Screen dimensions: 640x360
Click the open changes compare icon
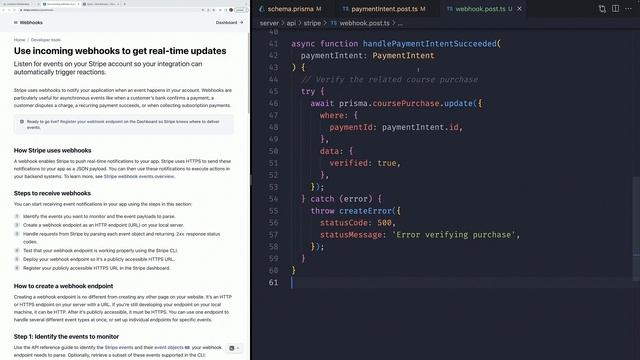602,9
